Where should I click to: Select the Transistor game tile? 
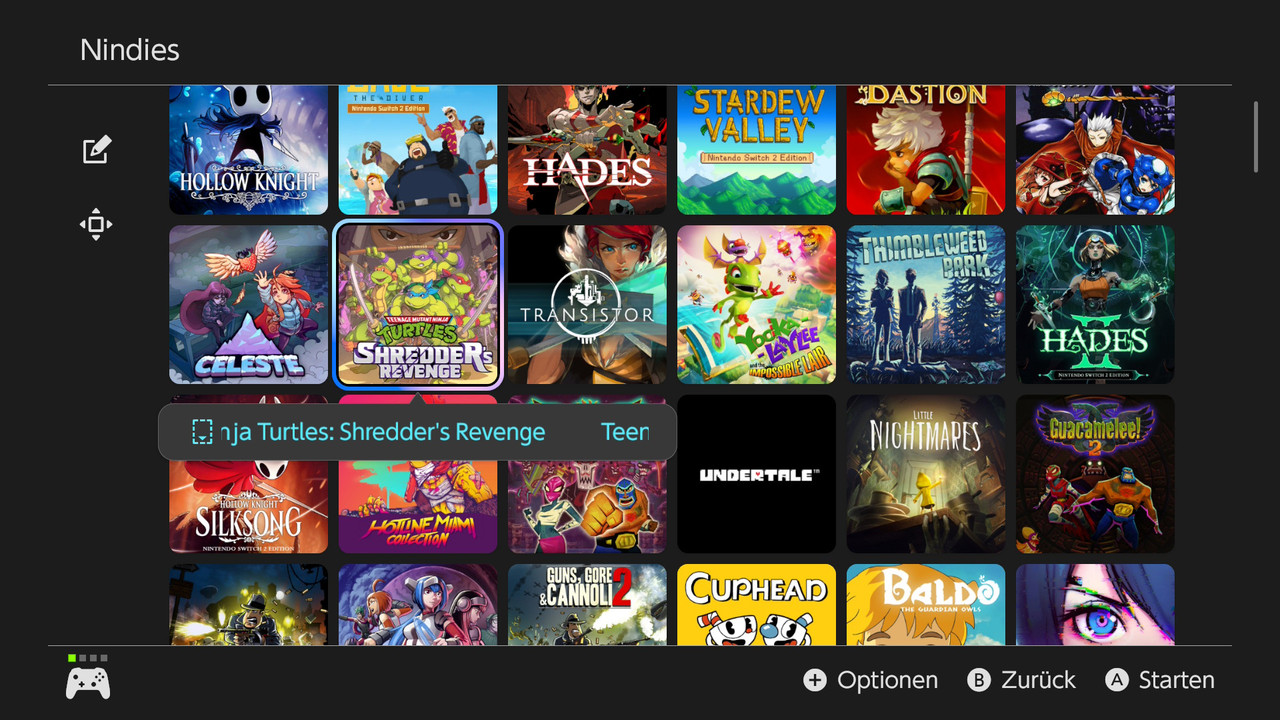587,304
